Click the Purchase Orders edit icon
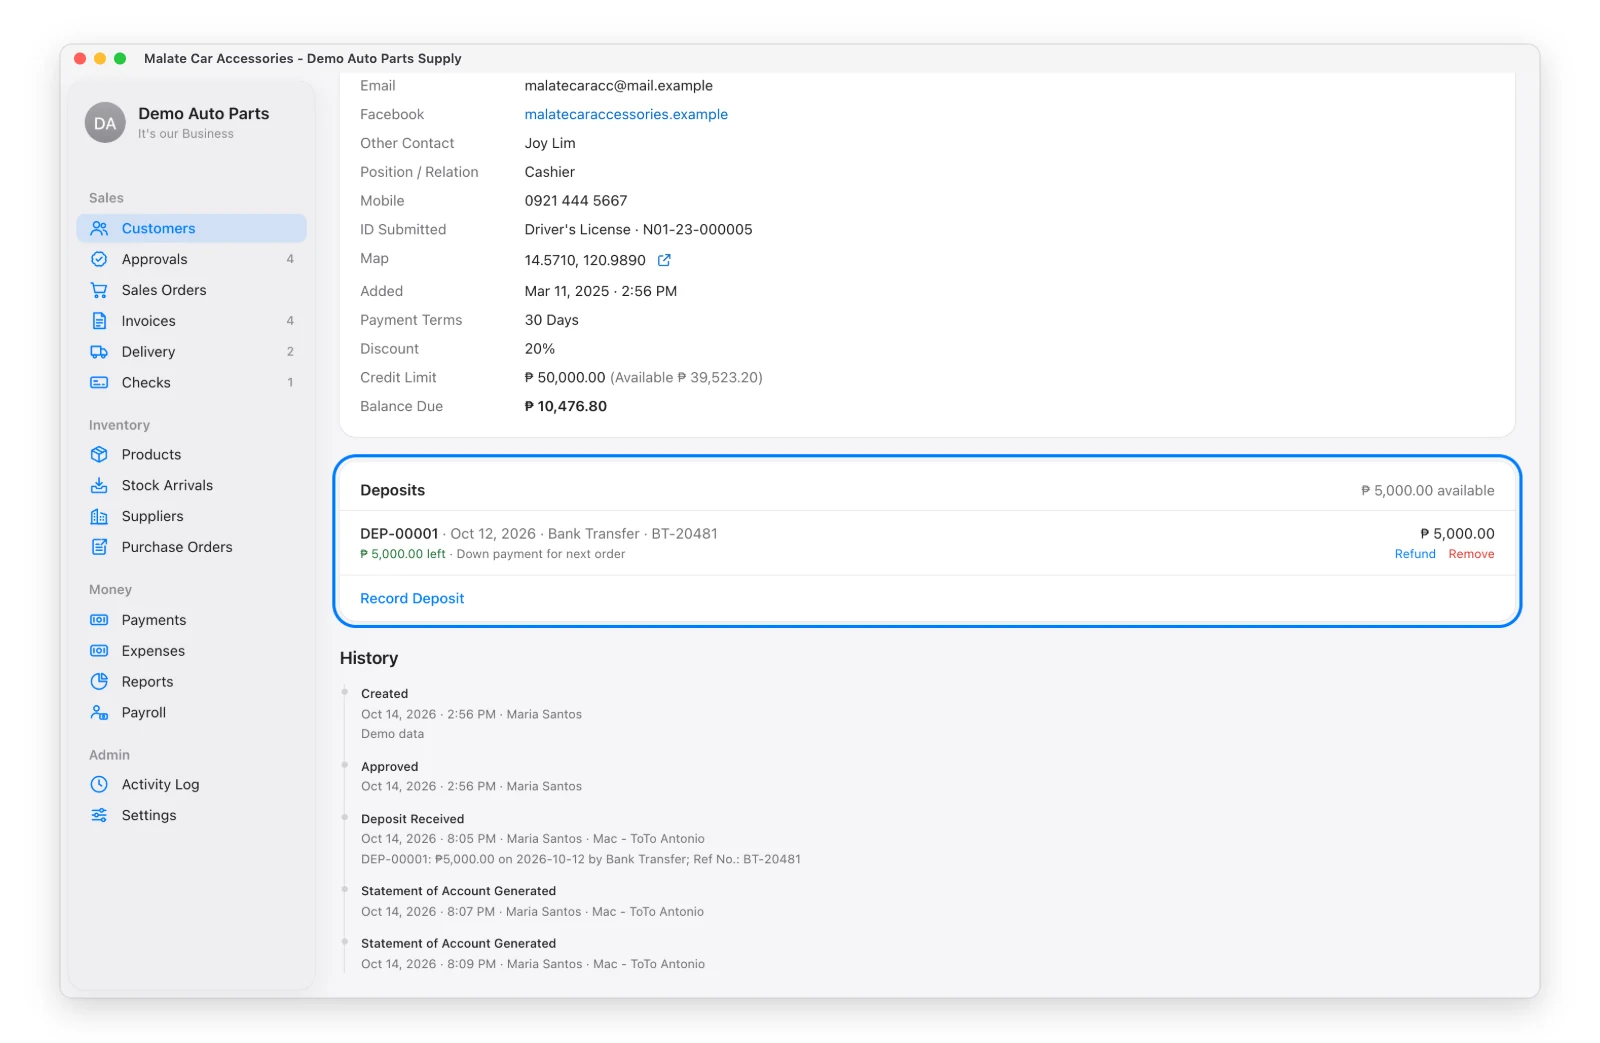The height and width of the screenshot is (1043, 1600). pyautogui.click(x=99, y=547)
